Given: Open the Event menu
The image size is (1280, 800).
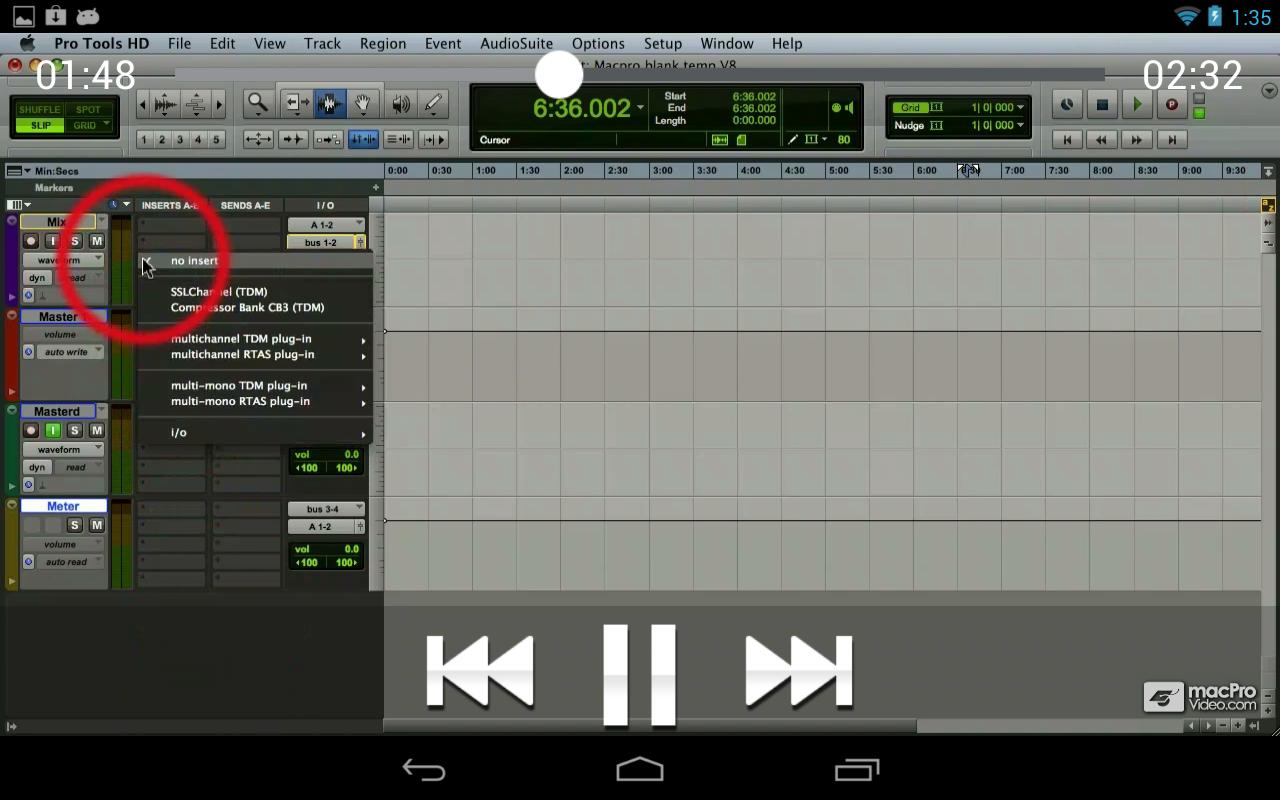Looking at the screenshot, I should tap(443, 44).
